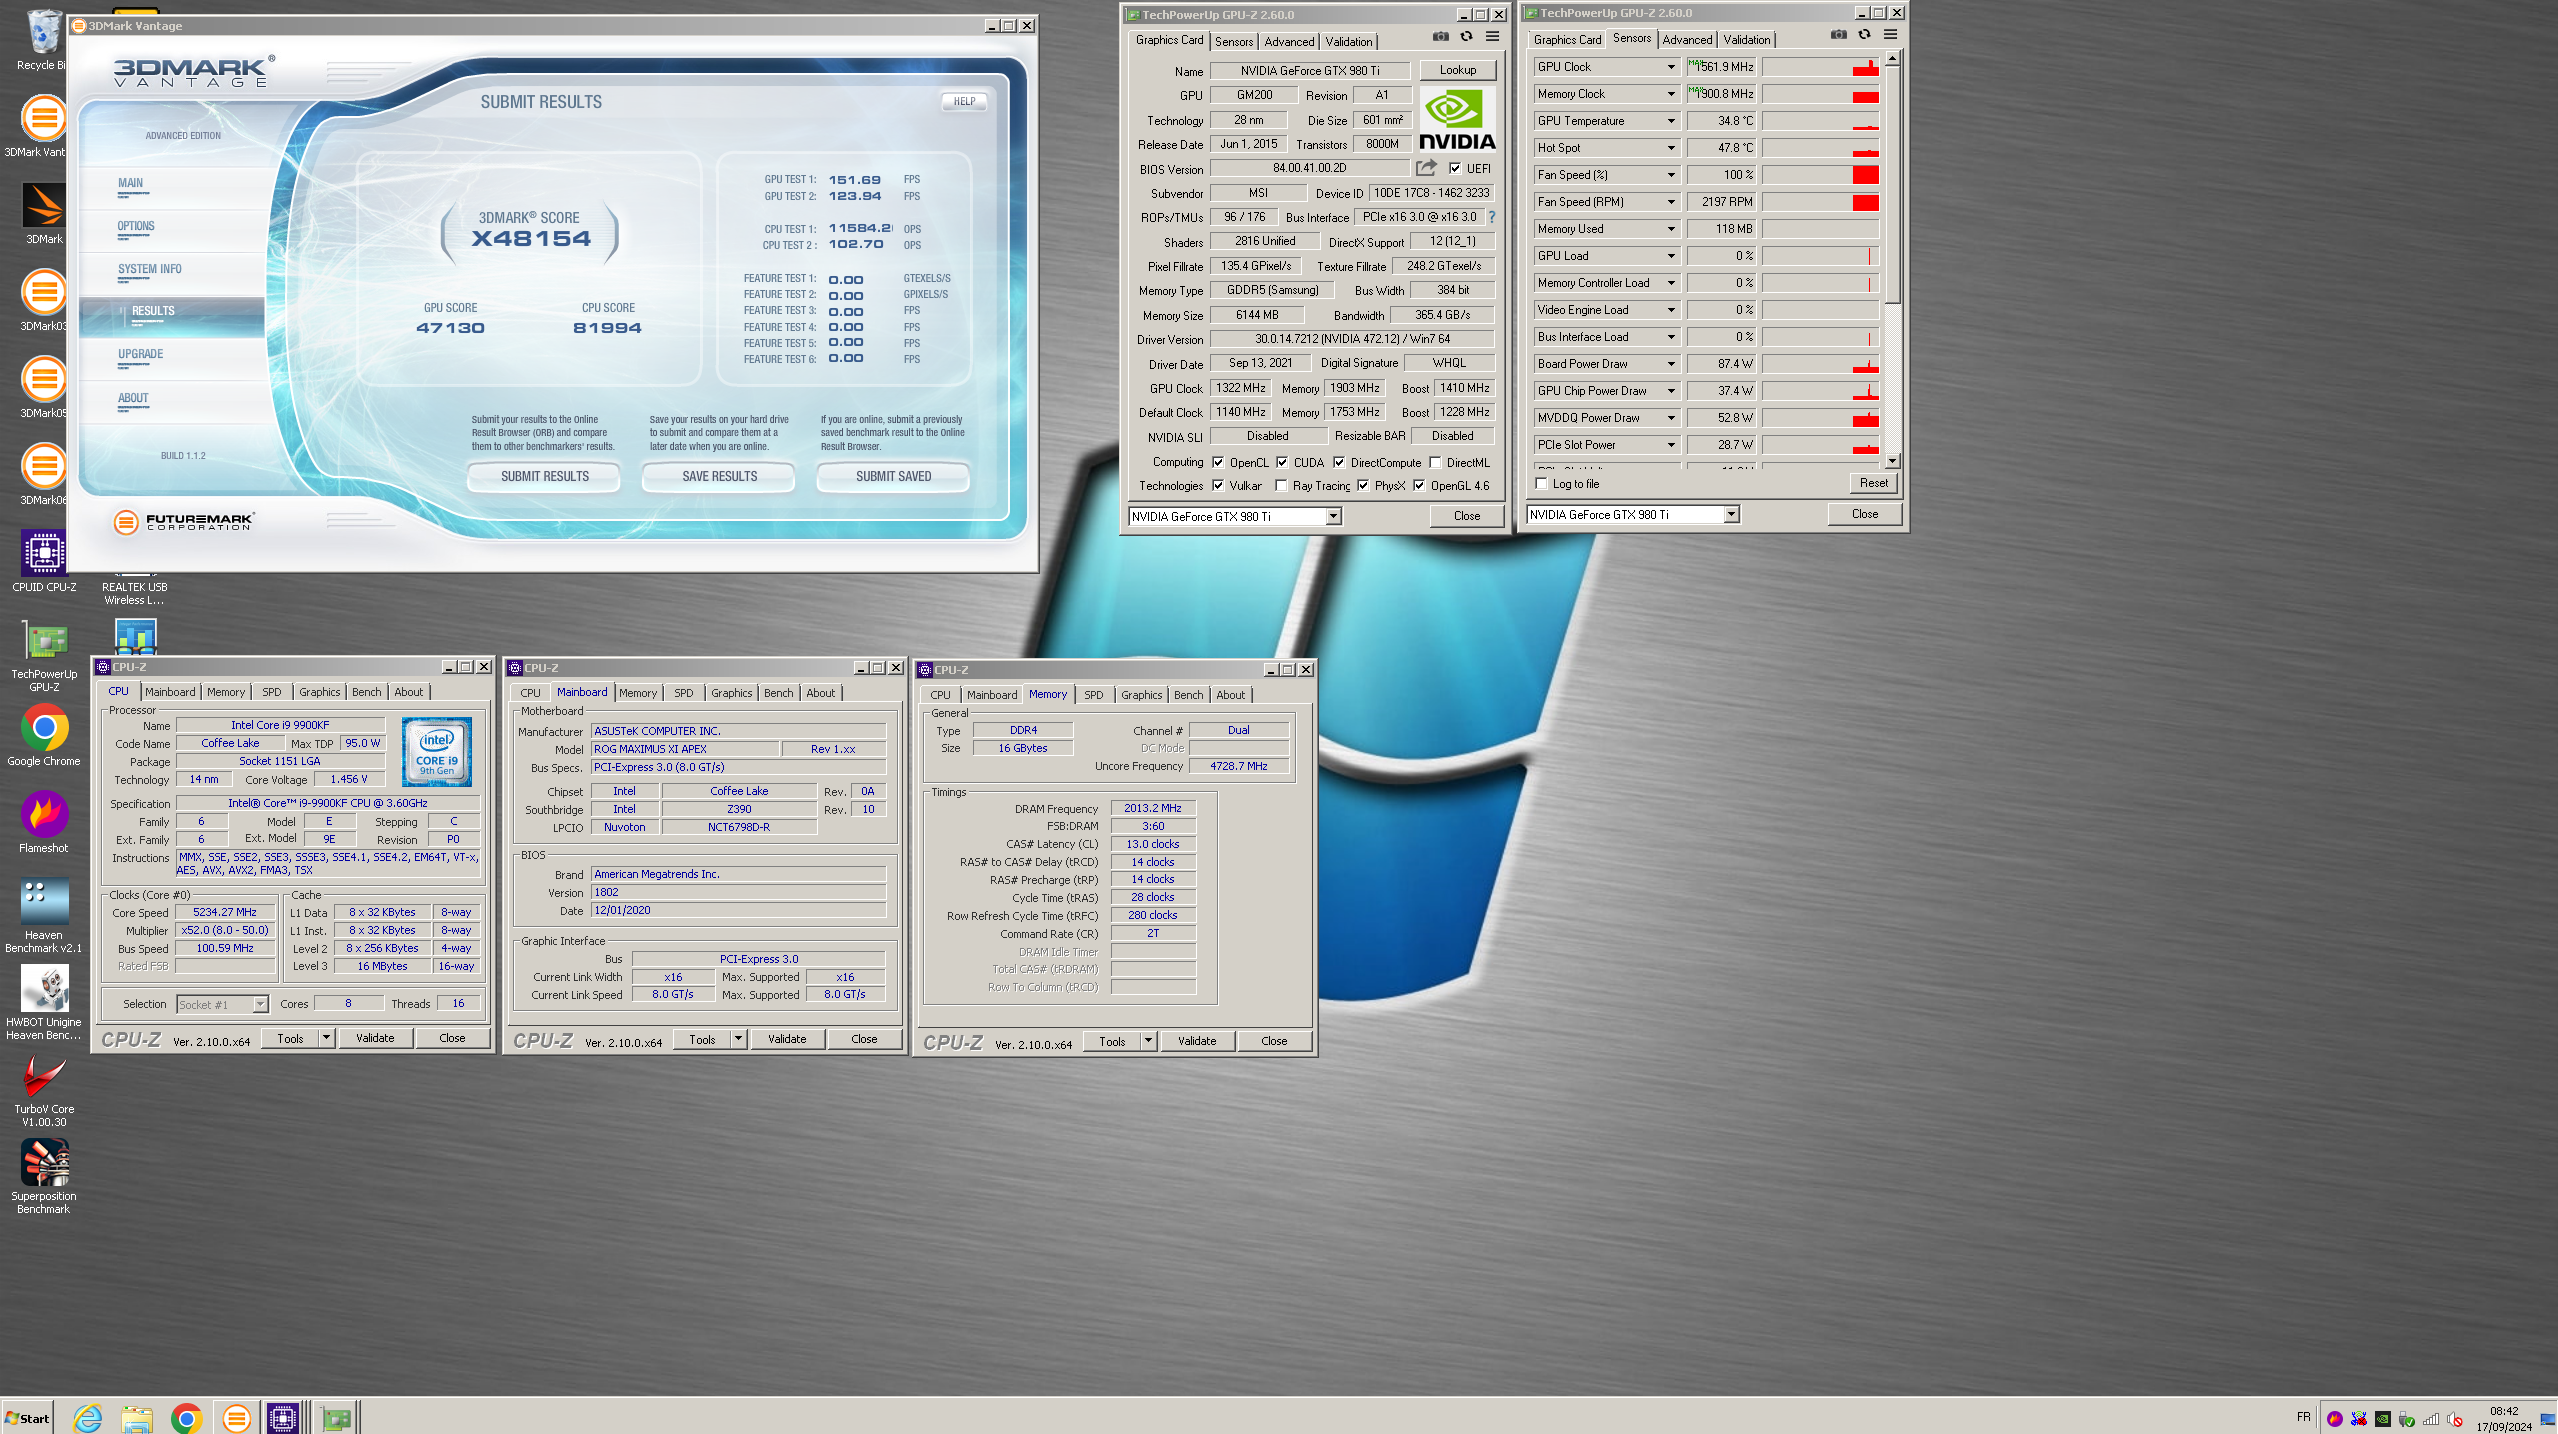The width and height of the screenshot is (2558, 1434).
Task: Toggle the CUDA checkbox
Action: [x=1282, y=463]
